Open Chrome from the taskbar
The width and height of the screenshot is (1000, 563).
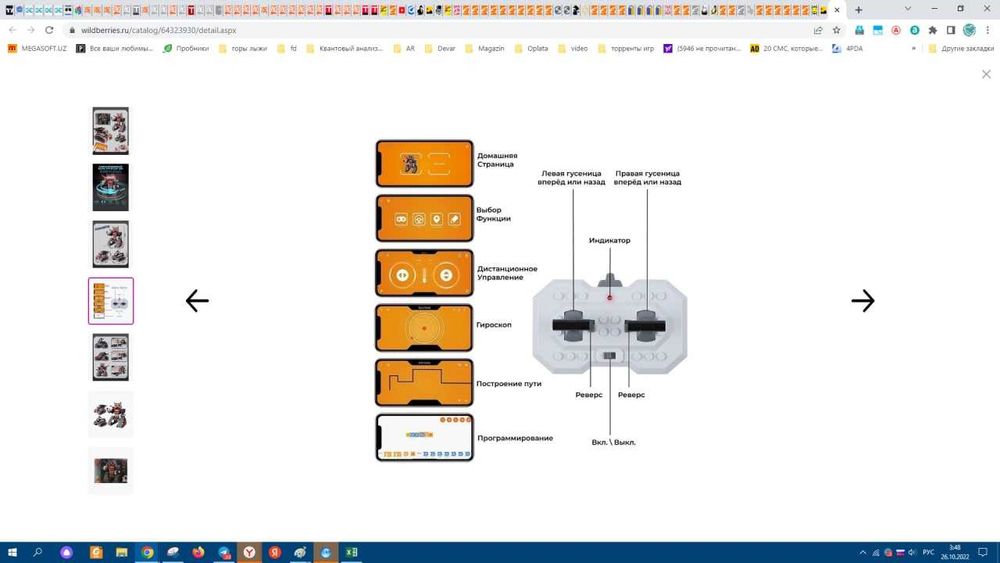(x=147, y=552)
